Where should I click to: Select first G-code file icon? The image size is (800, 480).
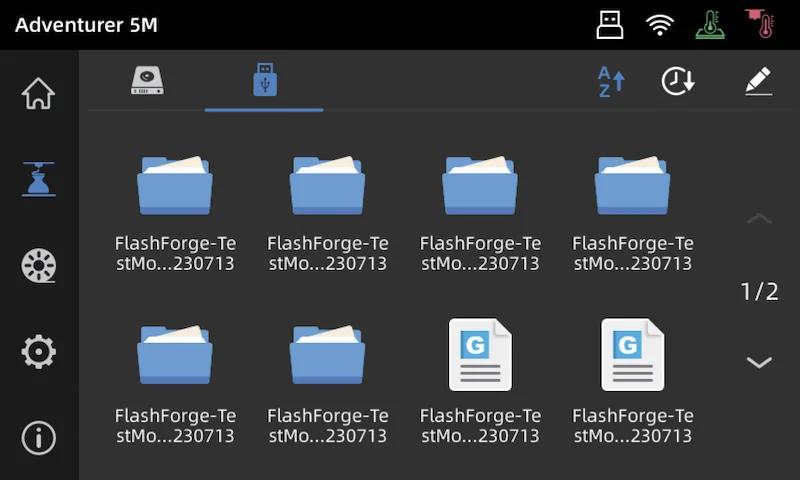(x=480, y=355)
